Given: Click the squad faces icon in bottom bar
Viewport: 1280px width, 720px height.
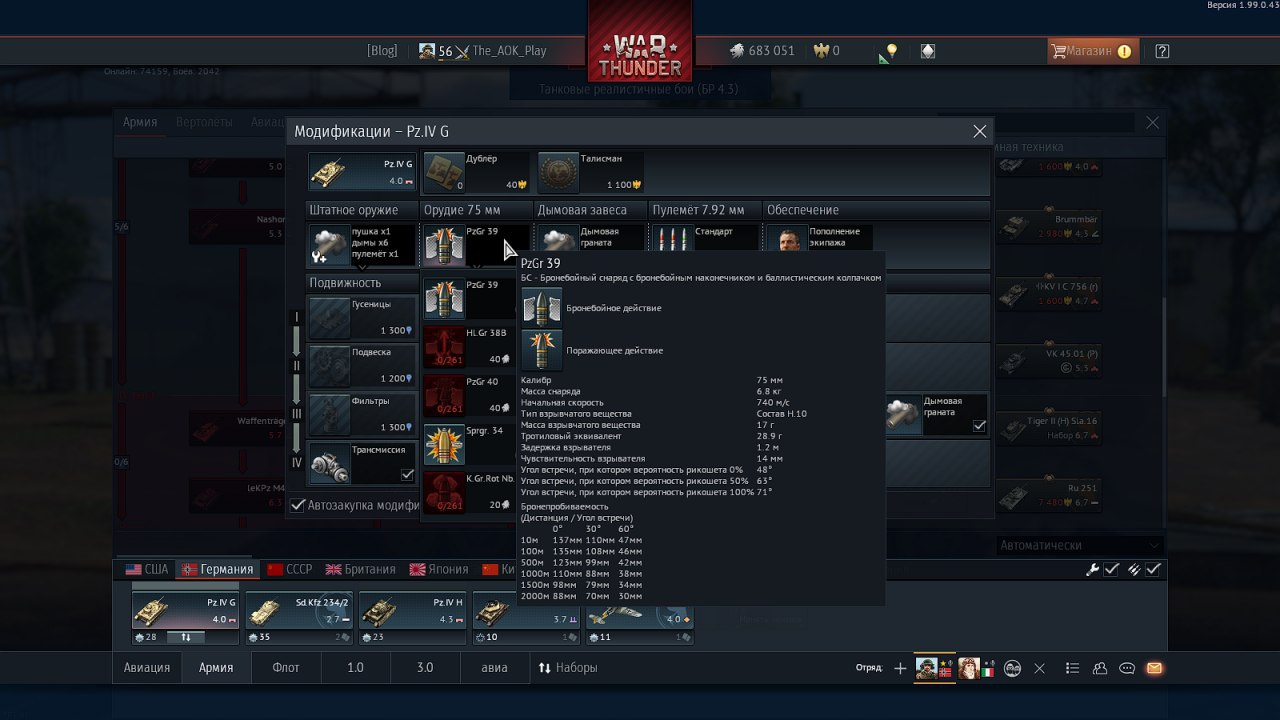Looking at the screenshot, I should click(1012, 668).
